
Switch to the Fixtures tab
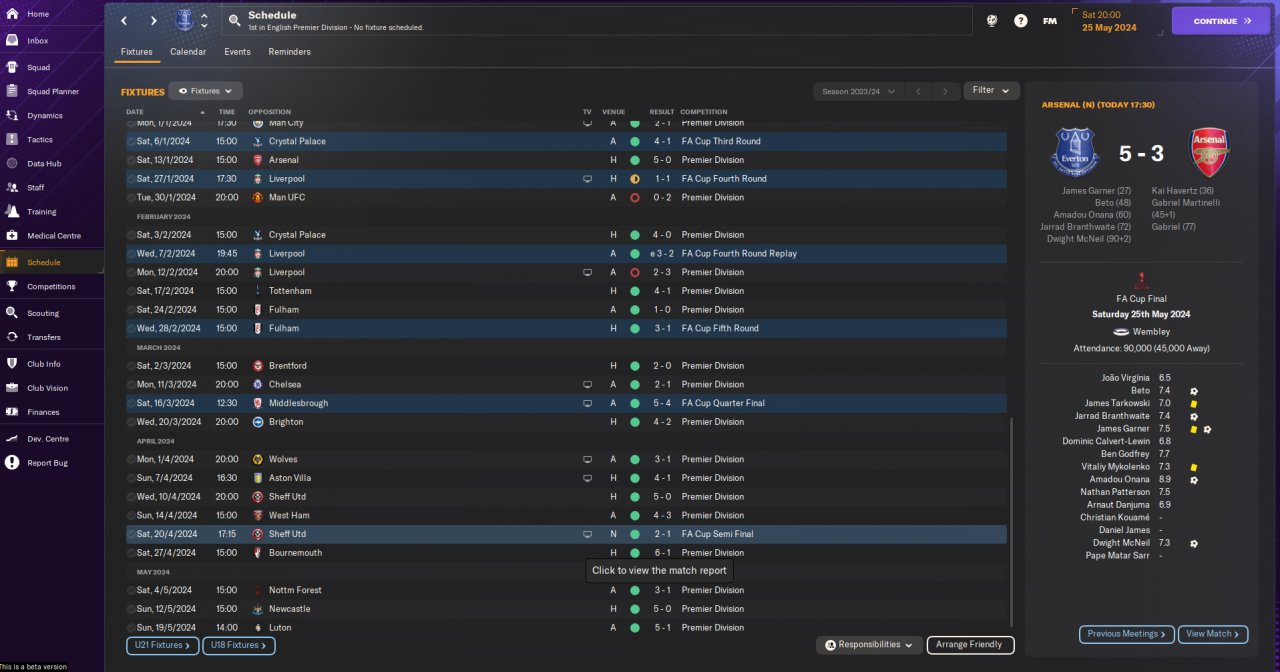pos(137,52)
